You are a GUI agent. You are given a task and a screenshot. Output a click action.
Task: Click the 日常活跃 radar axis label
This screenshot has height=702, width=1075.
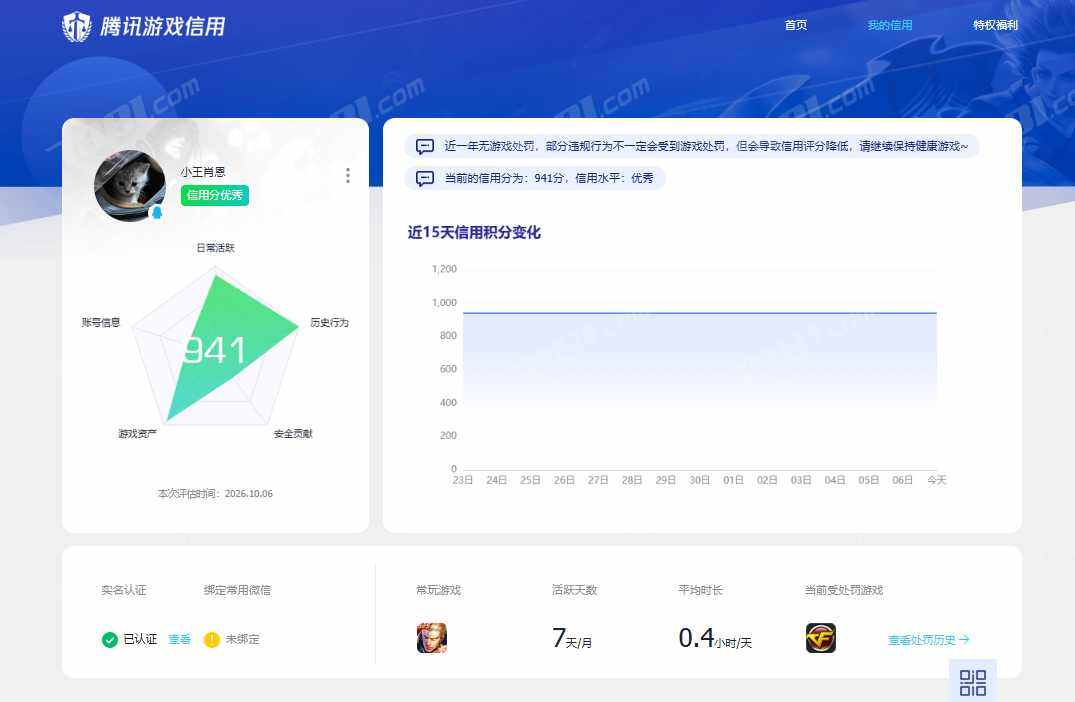pos(215,247)
